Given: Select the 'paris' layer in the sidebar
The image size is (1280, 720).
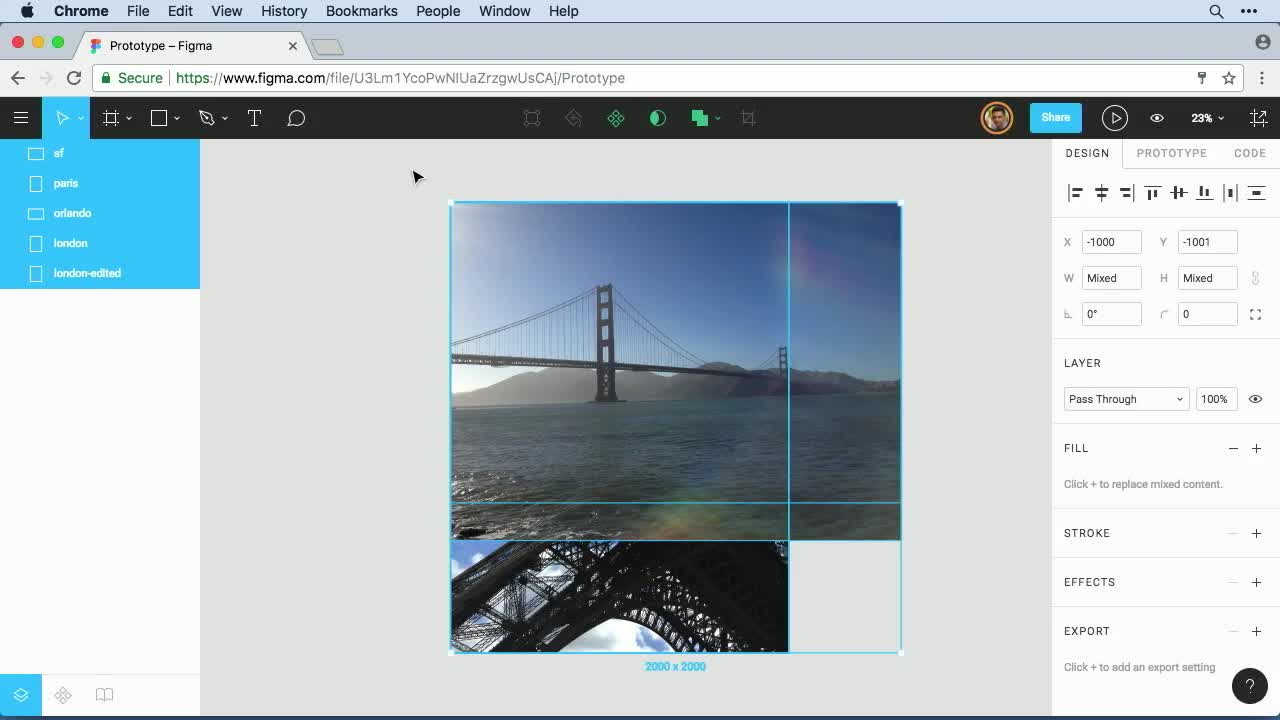Looking at the screenshot, I should click(66, 183).
